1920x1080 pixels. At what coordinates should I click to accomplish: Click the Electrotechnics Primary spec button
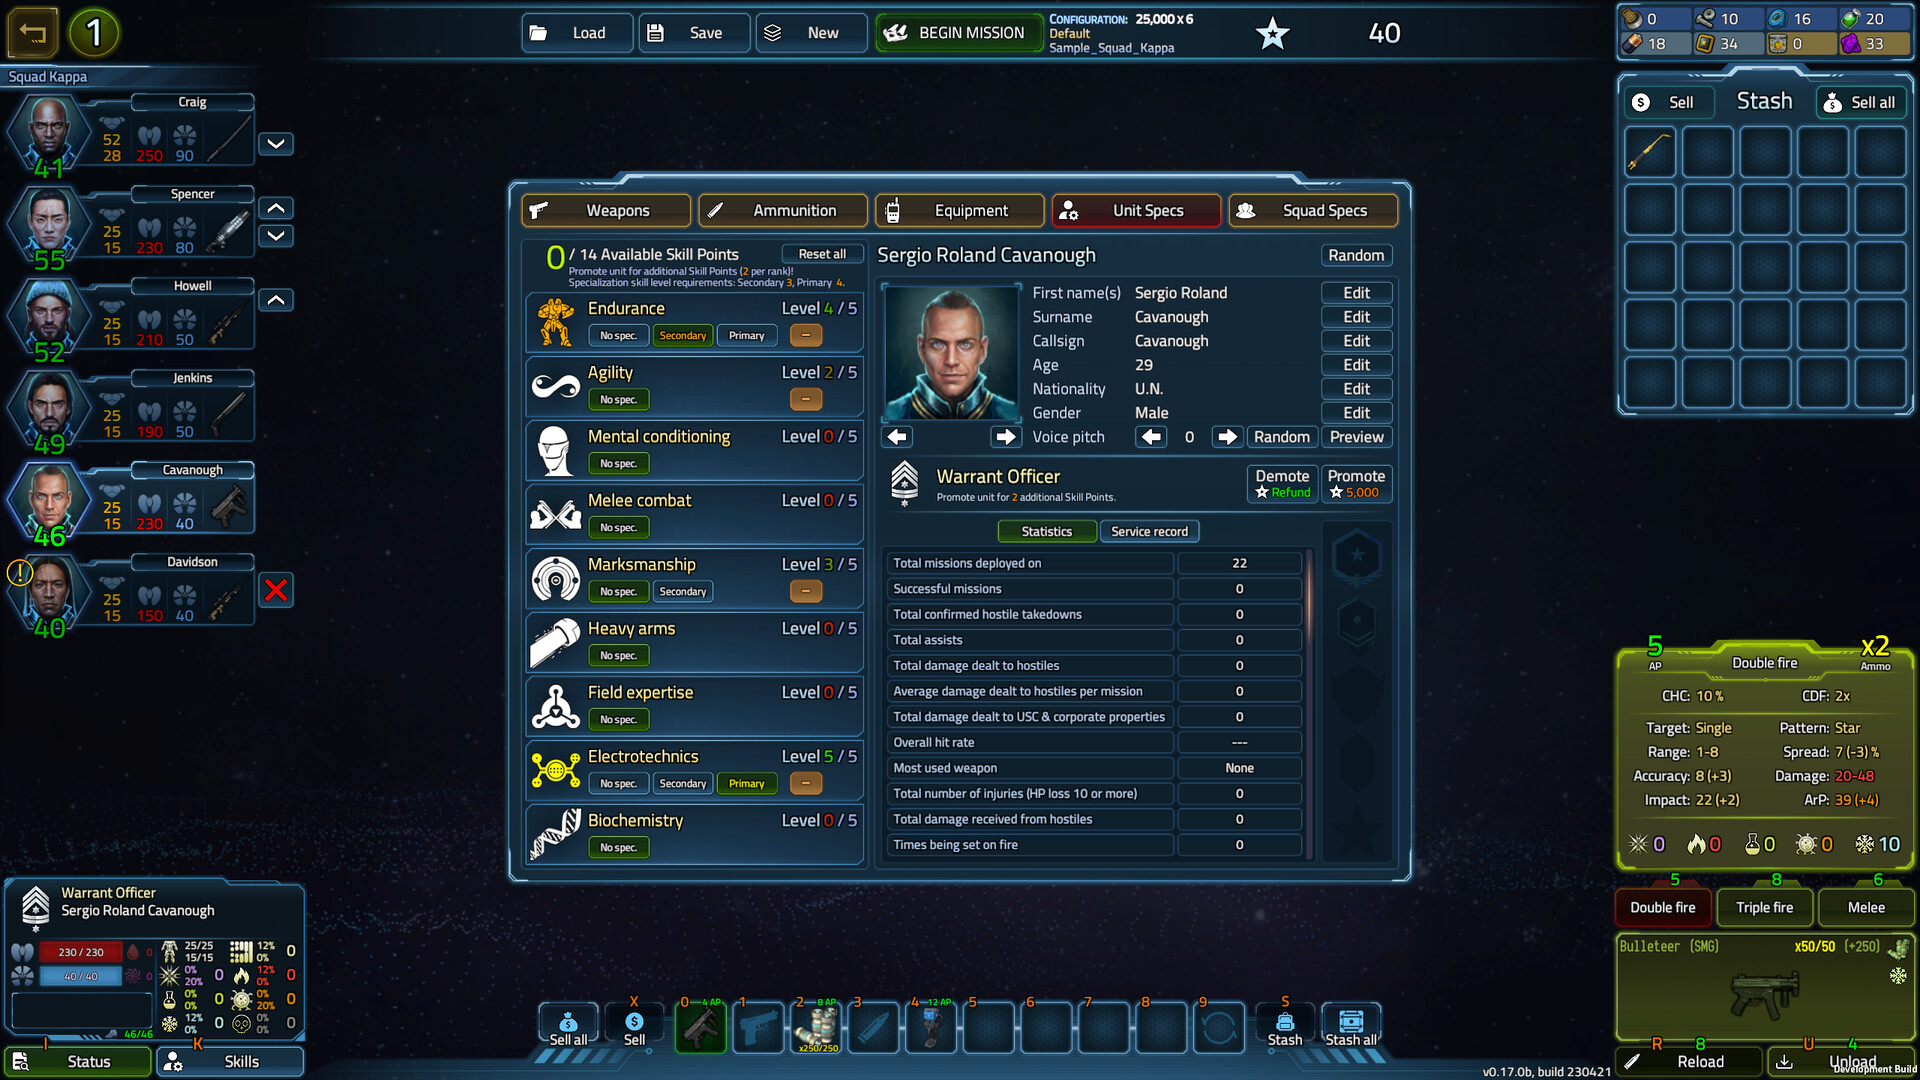click(x=745, y=782)
